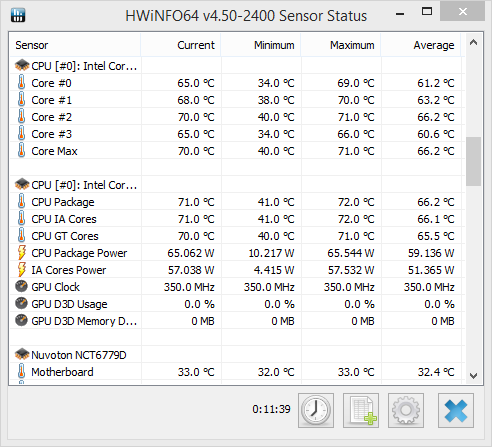Click the Maximum column header
Viewport: 492px width, 447px height.
click(341, 45)
